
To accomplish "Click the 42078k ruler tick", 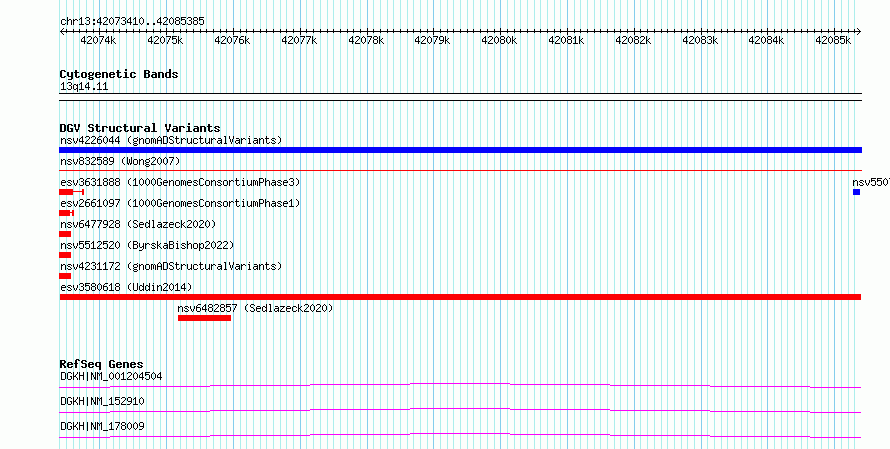I will [x=367, y=40].
